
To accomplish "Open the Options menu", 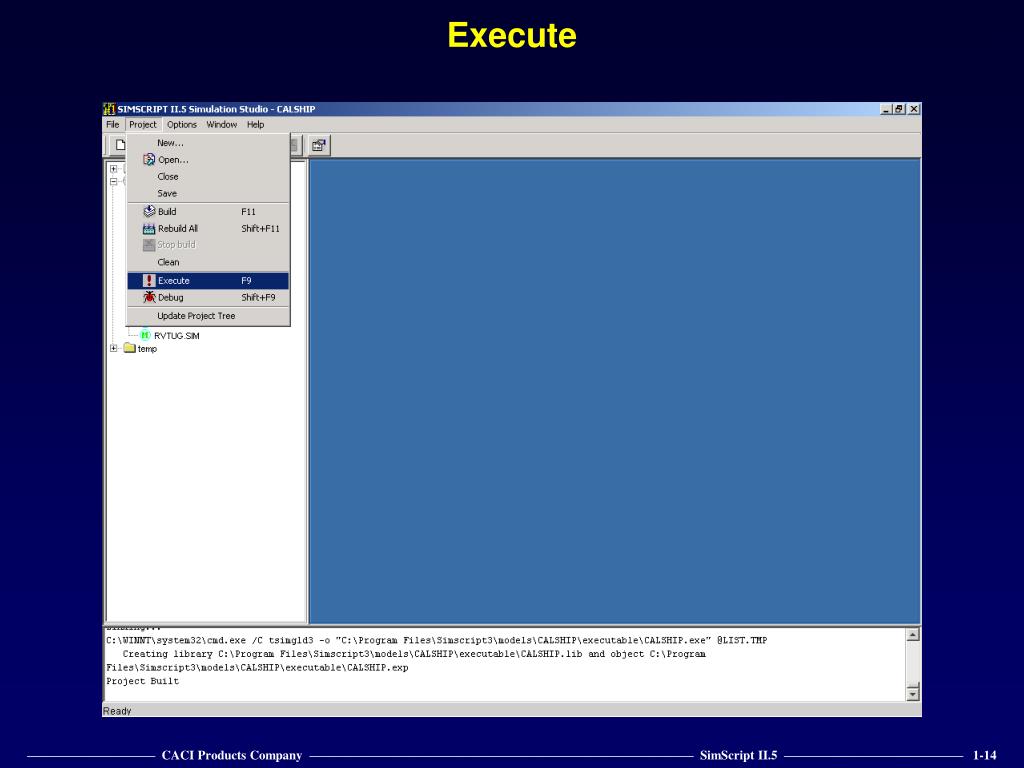I will (182, 125).
